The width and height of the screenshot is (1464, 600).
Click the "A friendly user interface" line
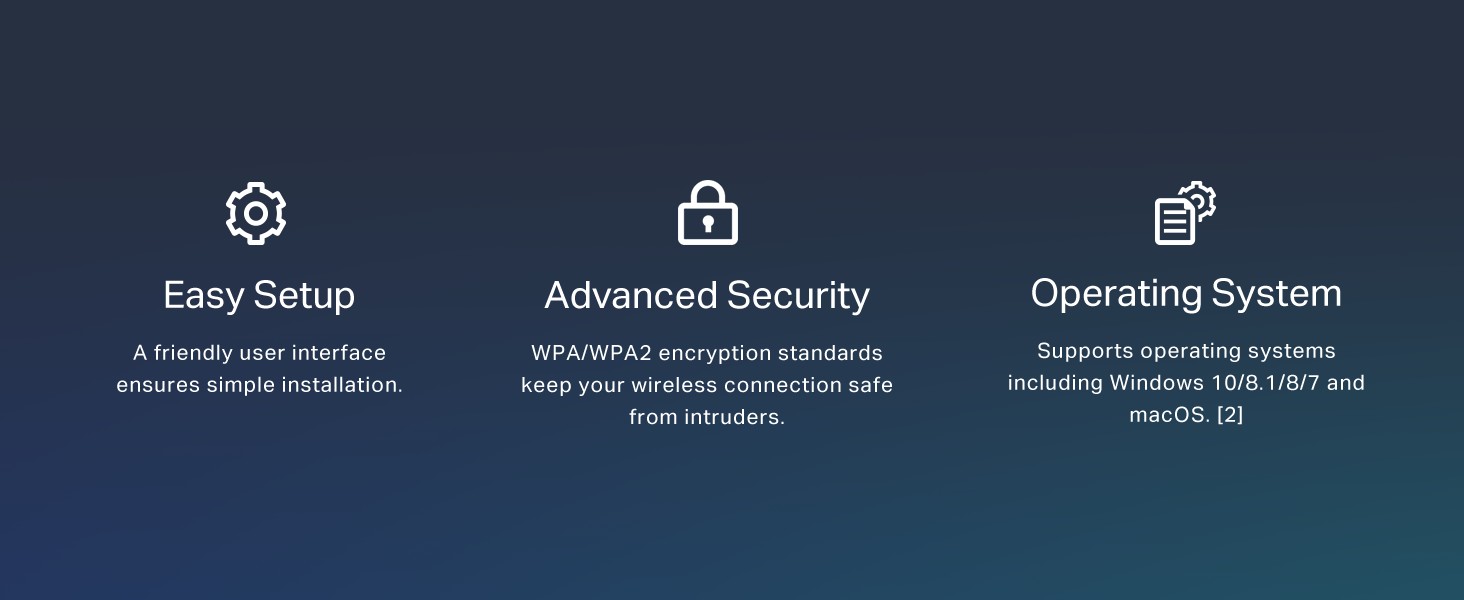pos(259,353)
